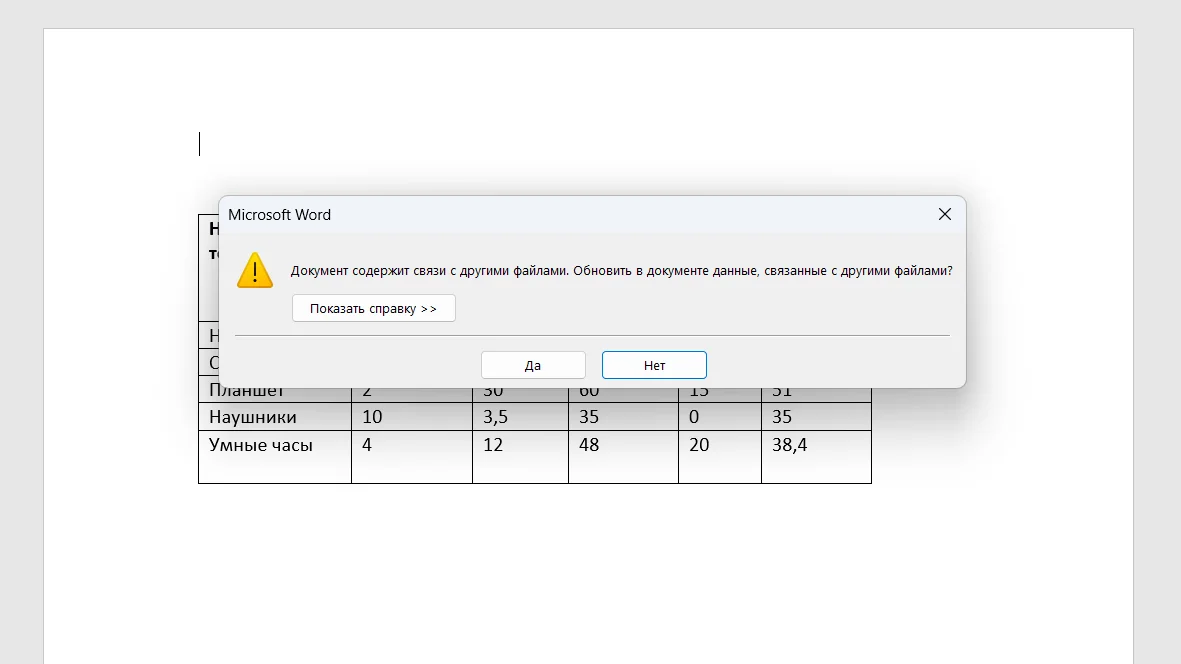
Task: Click the yellow warning triangle icon
Action: coord(255,271)
